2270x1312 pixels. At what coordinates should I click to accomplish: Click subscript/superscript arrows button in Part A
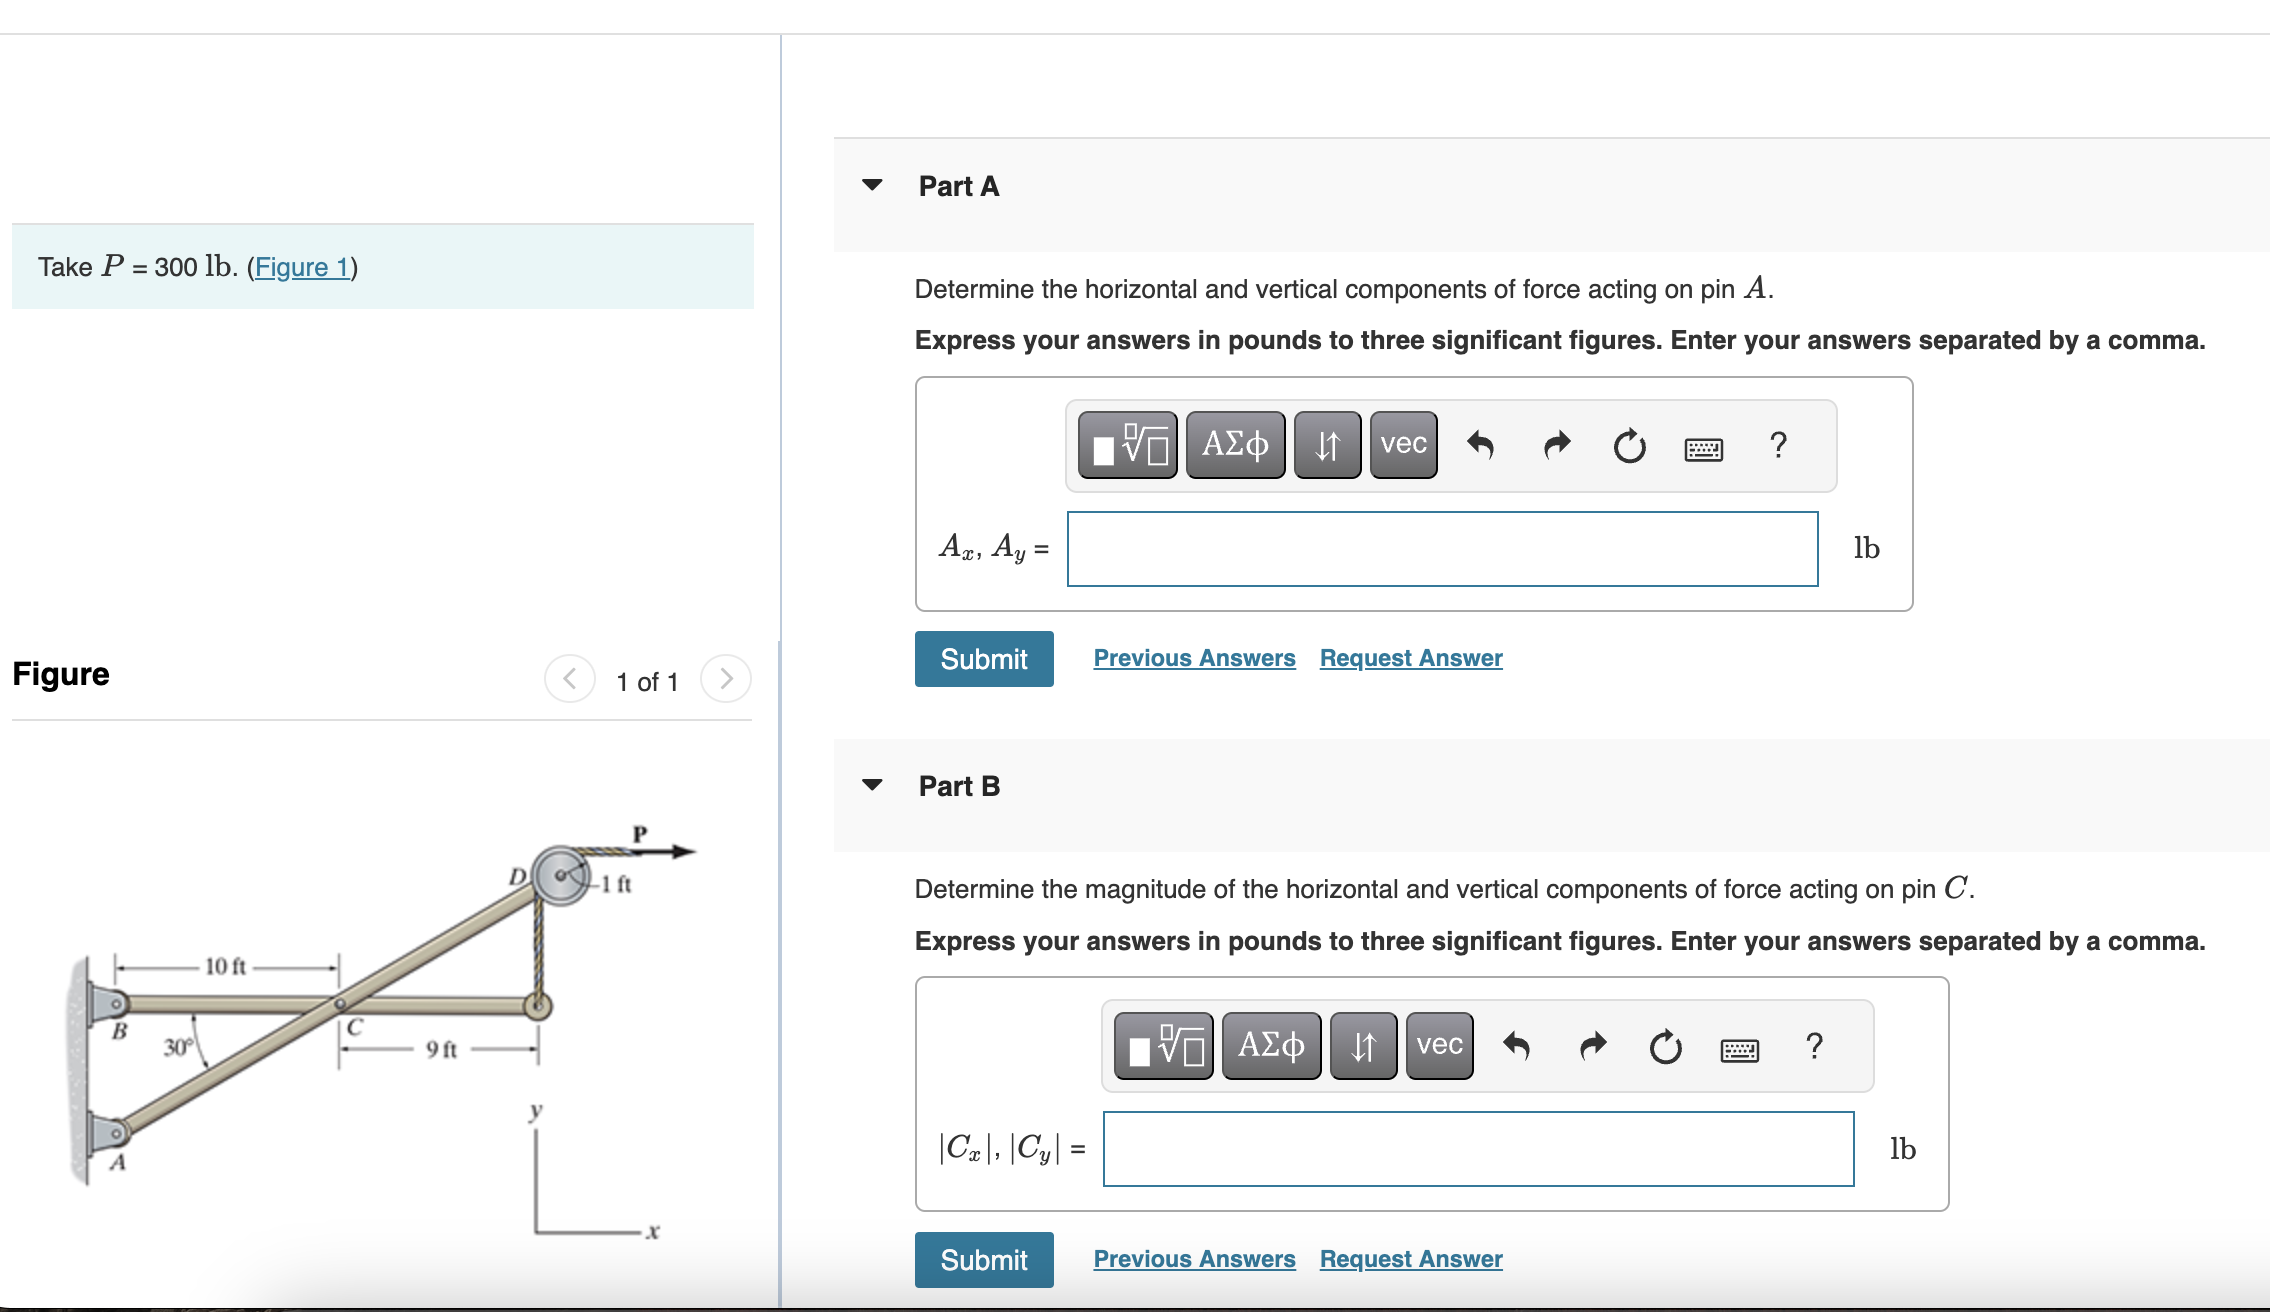1327,445
